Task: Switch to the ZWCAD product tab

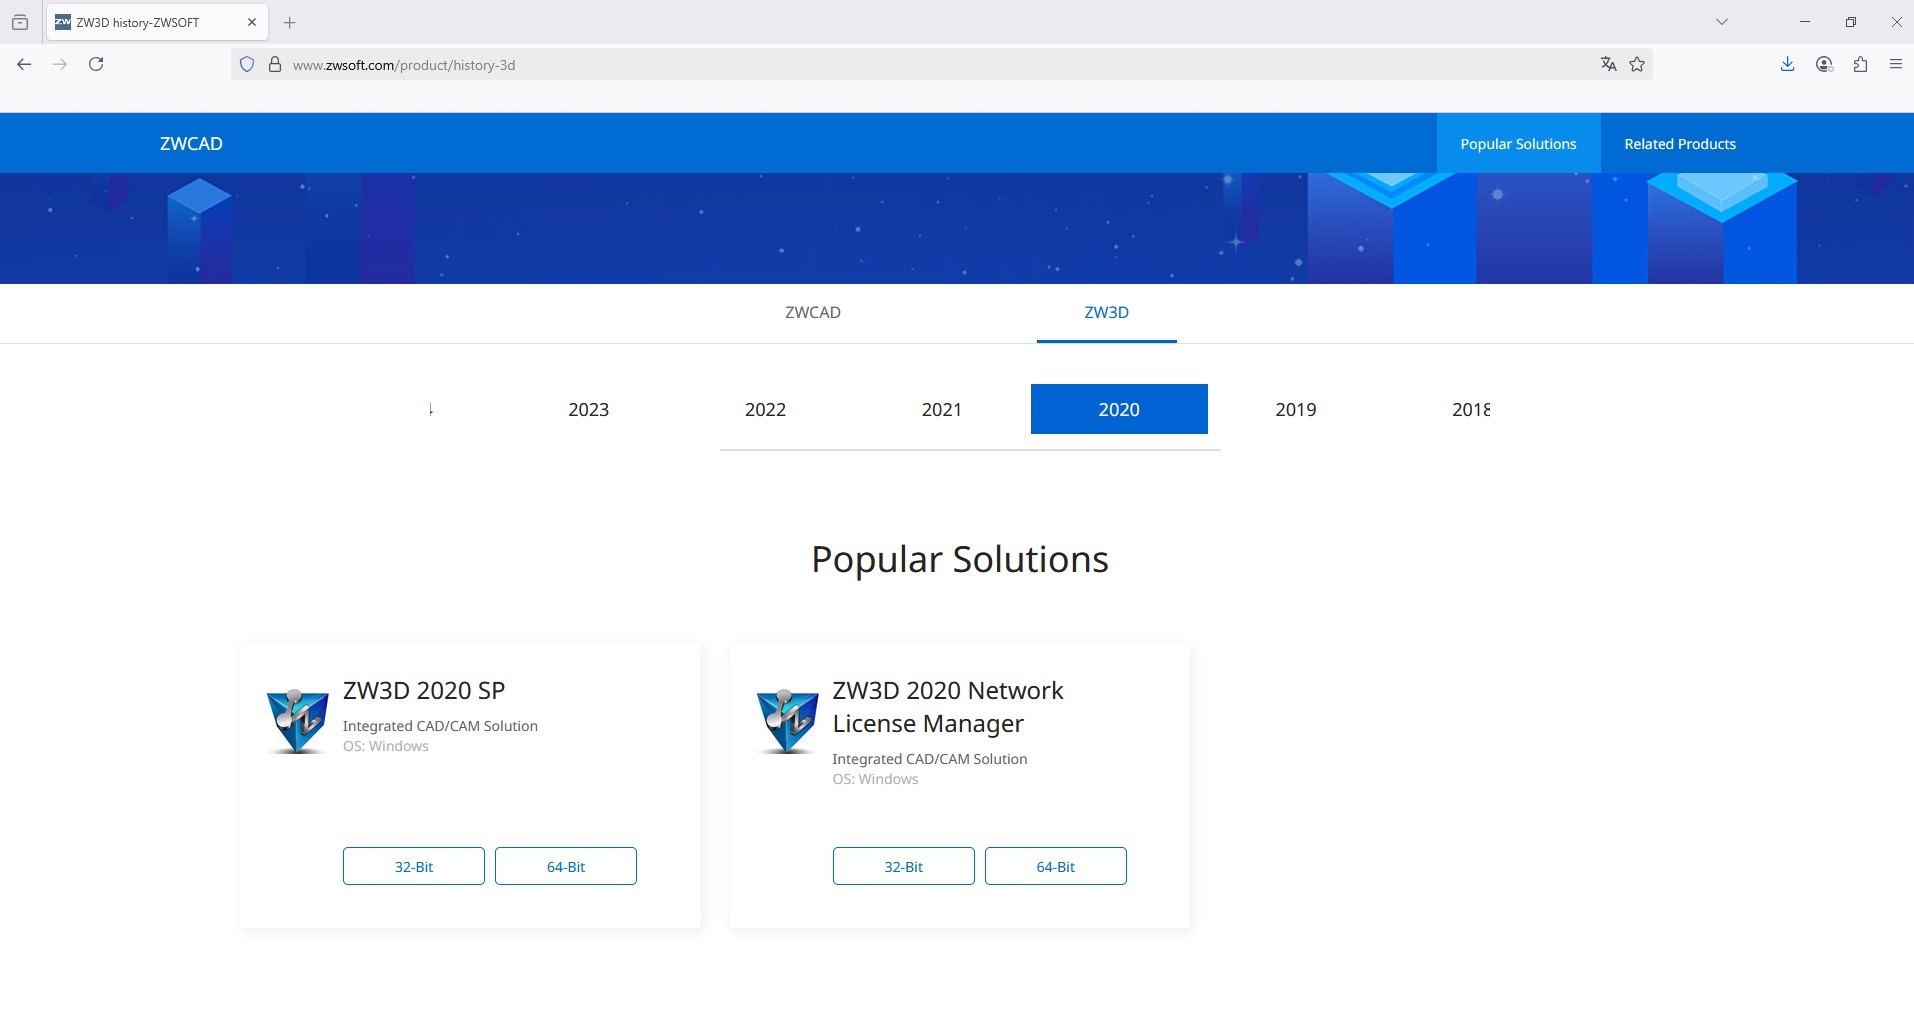Action: (x=813, y=312)
